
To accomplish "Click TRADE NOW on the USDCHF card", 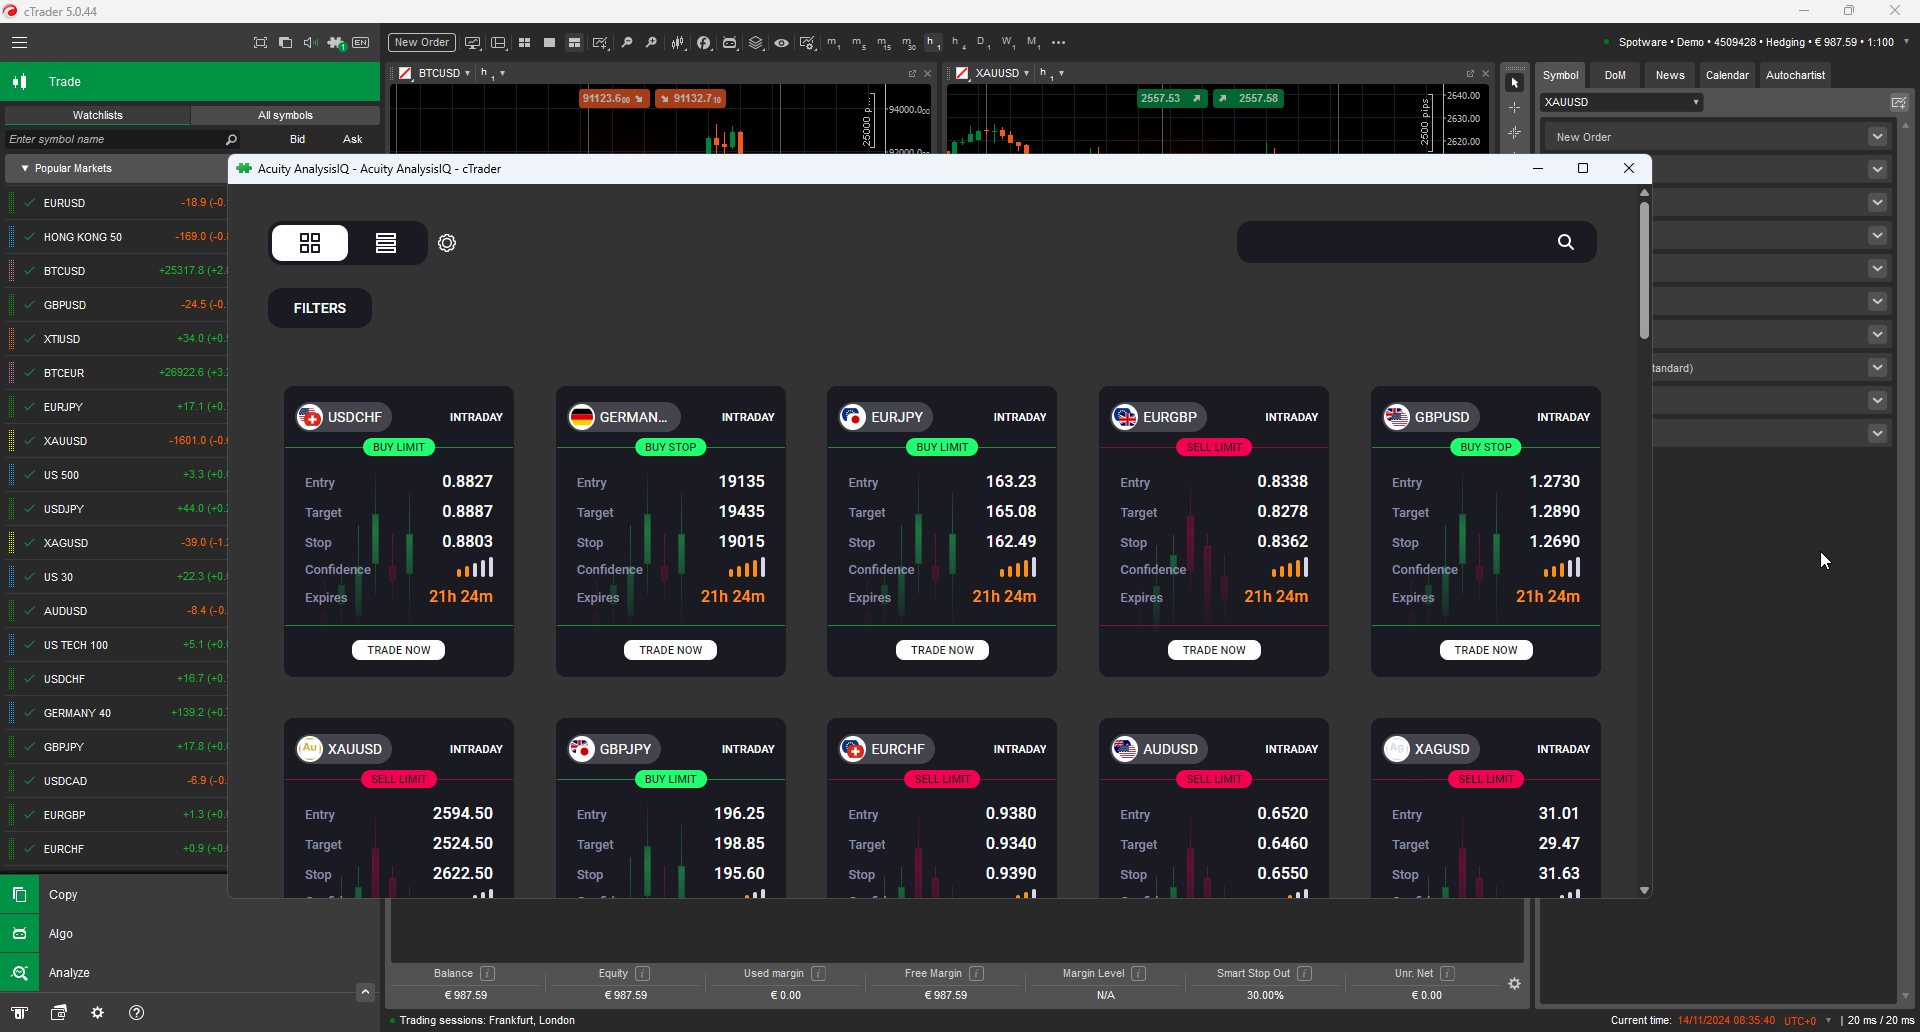I will click(398, 649).
